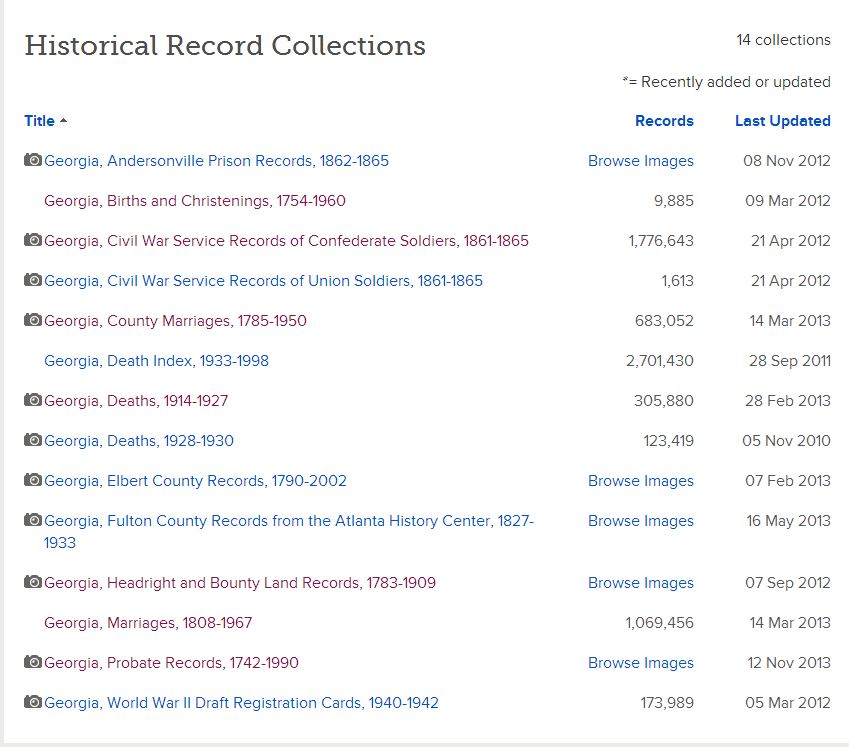Sort by the Records column header

point(664,120)
